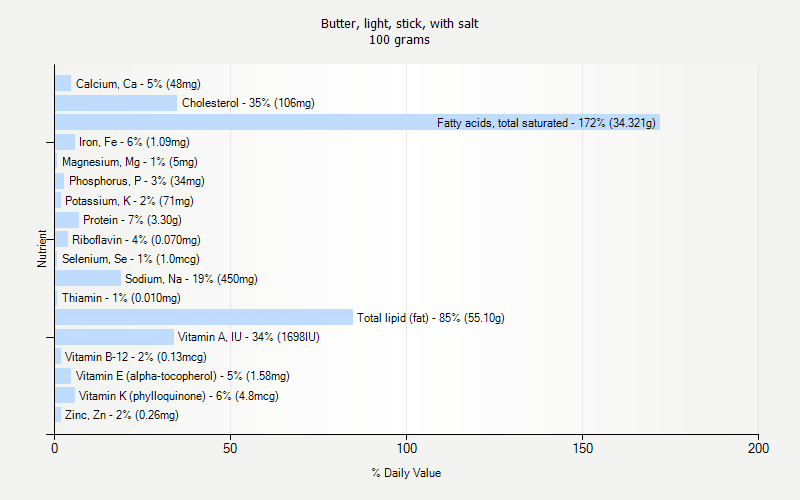800x500 pixels.
Task: Select the Vitamin B-12 label
Action: 135,357
